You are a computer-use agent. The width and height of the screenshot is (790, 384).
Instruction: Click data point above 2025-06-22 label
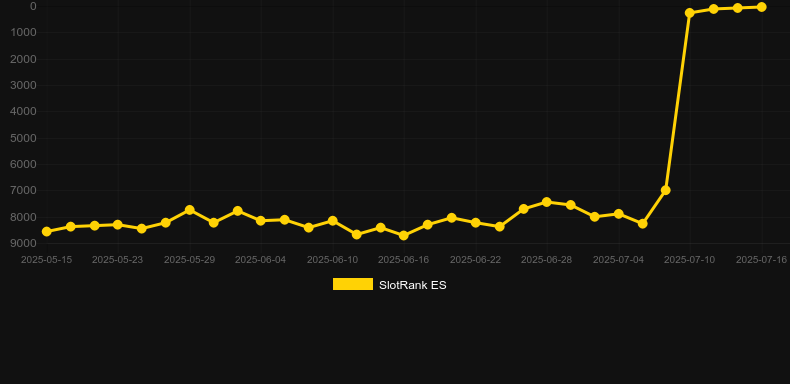[476, 222]
